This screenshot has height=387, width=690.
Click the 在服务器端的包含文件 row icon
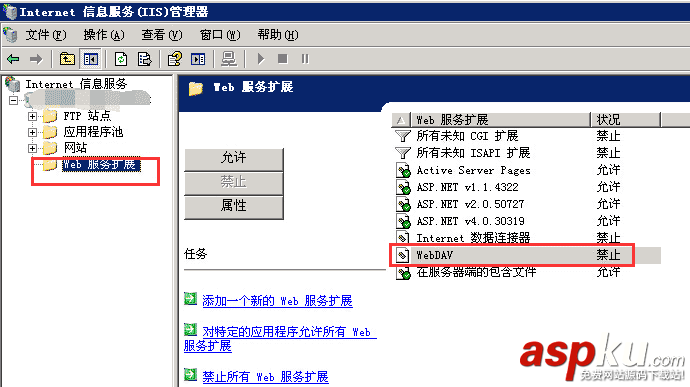click(403, 273)
